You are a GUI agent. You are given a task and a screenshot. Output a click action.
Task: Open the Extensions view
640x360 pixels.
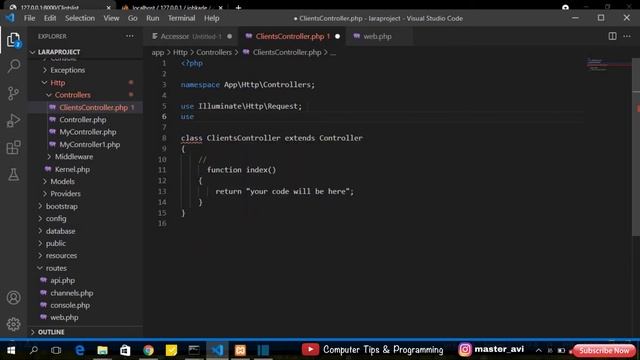(13, 147)
